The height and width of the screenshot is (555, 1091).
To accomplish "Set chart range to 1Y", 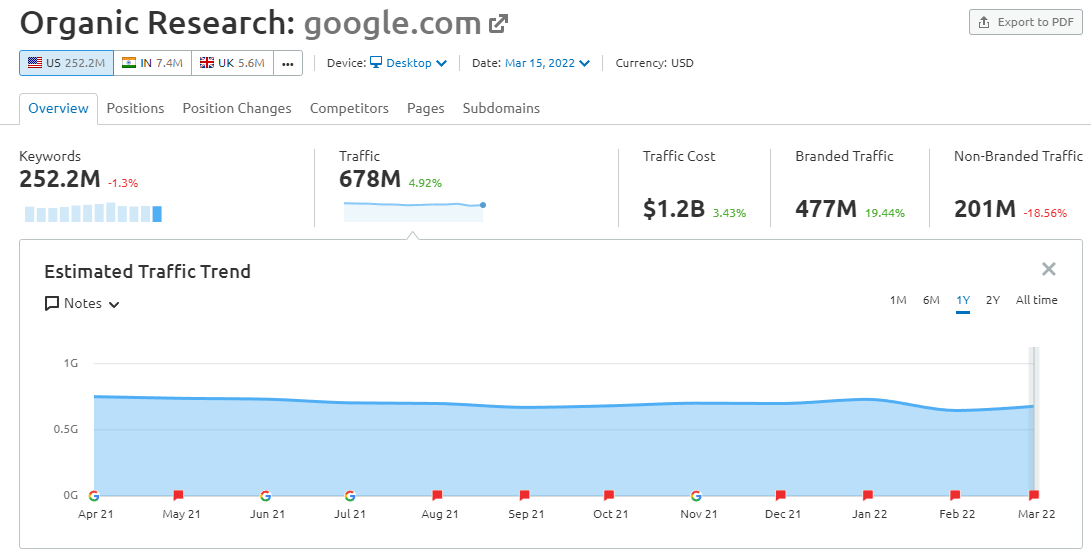I will coord(963,300).
